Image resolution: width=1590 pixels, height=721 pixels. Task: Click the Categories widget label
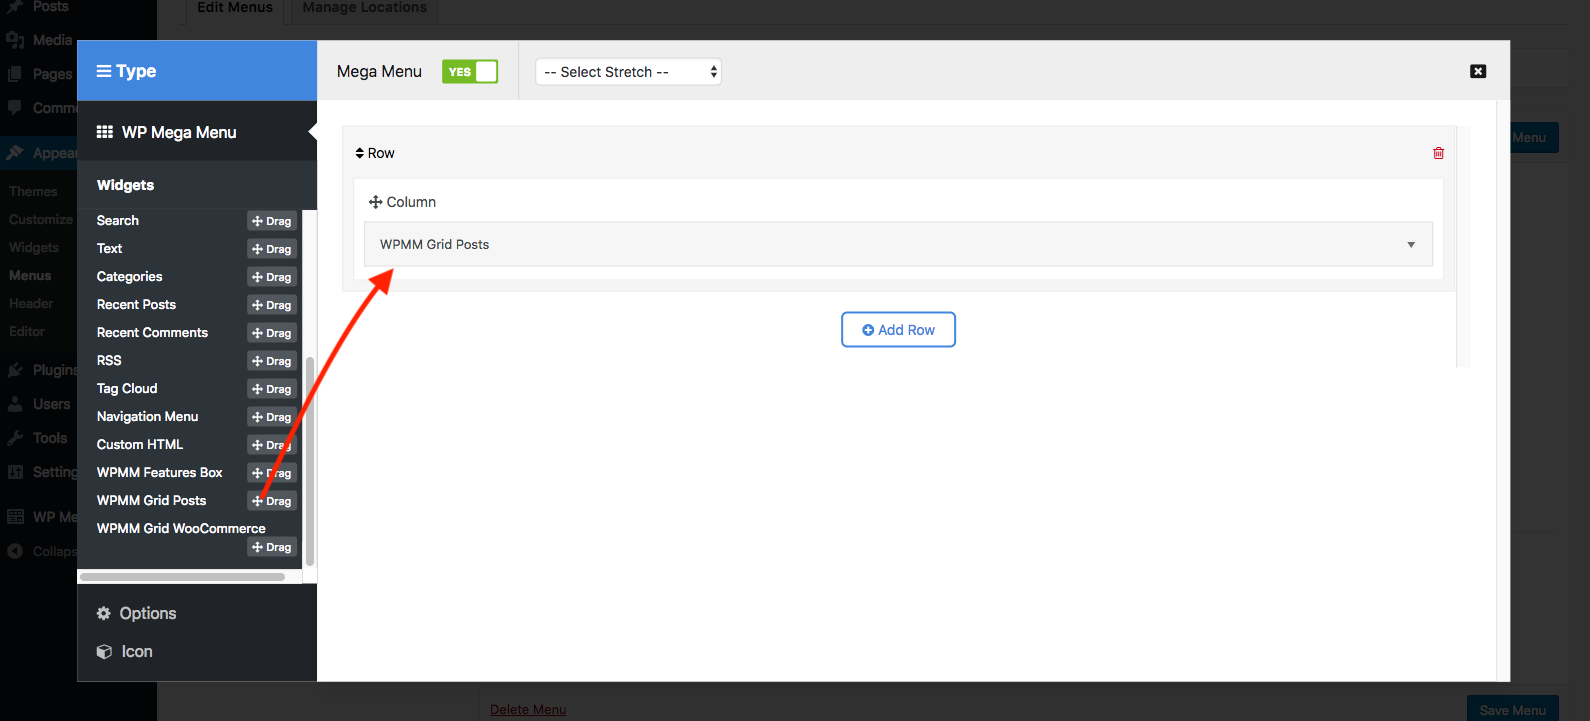tap(129, 276)
